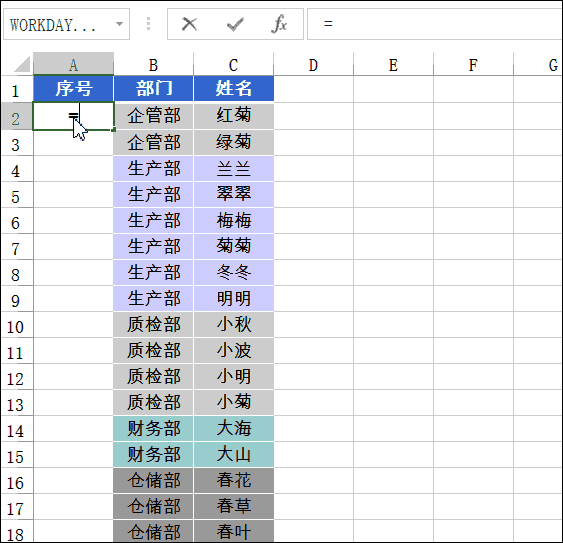
Task: Click the fill handle of cell A2
Action: (x=113, y=129)
